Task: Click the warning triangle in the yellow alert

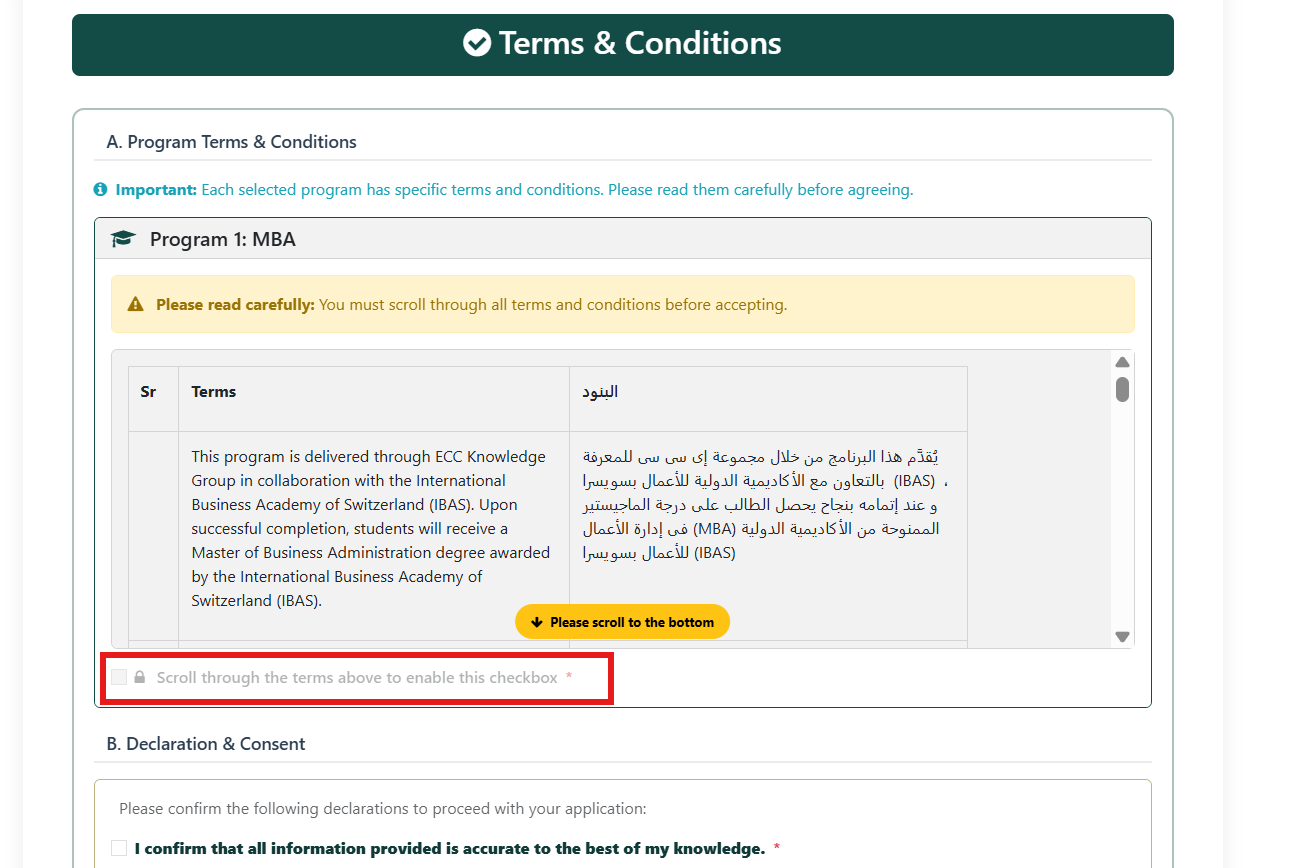Action: (136, 305)
